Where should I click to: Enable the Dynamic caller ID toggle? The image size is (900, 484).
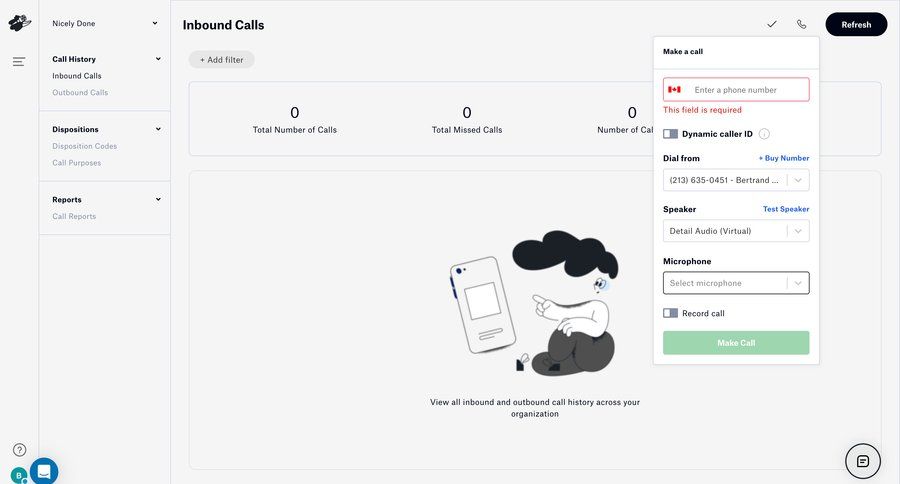(x=670, y=134)
